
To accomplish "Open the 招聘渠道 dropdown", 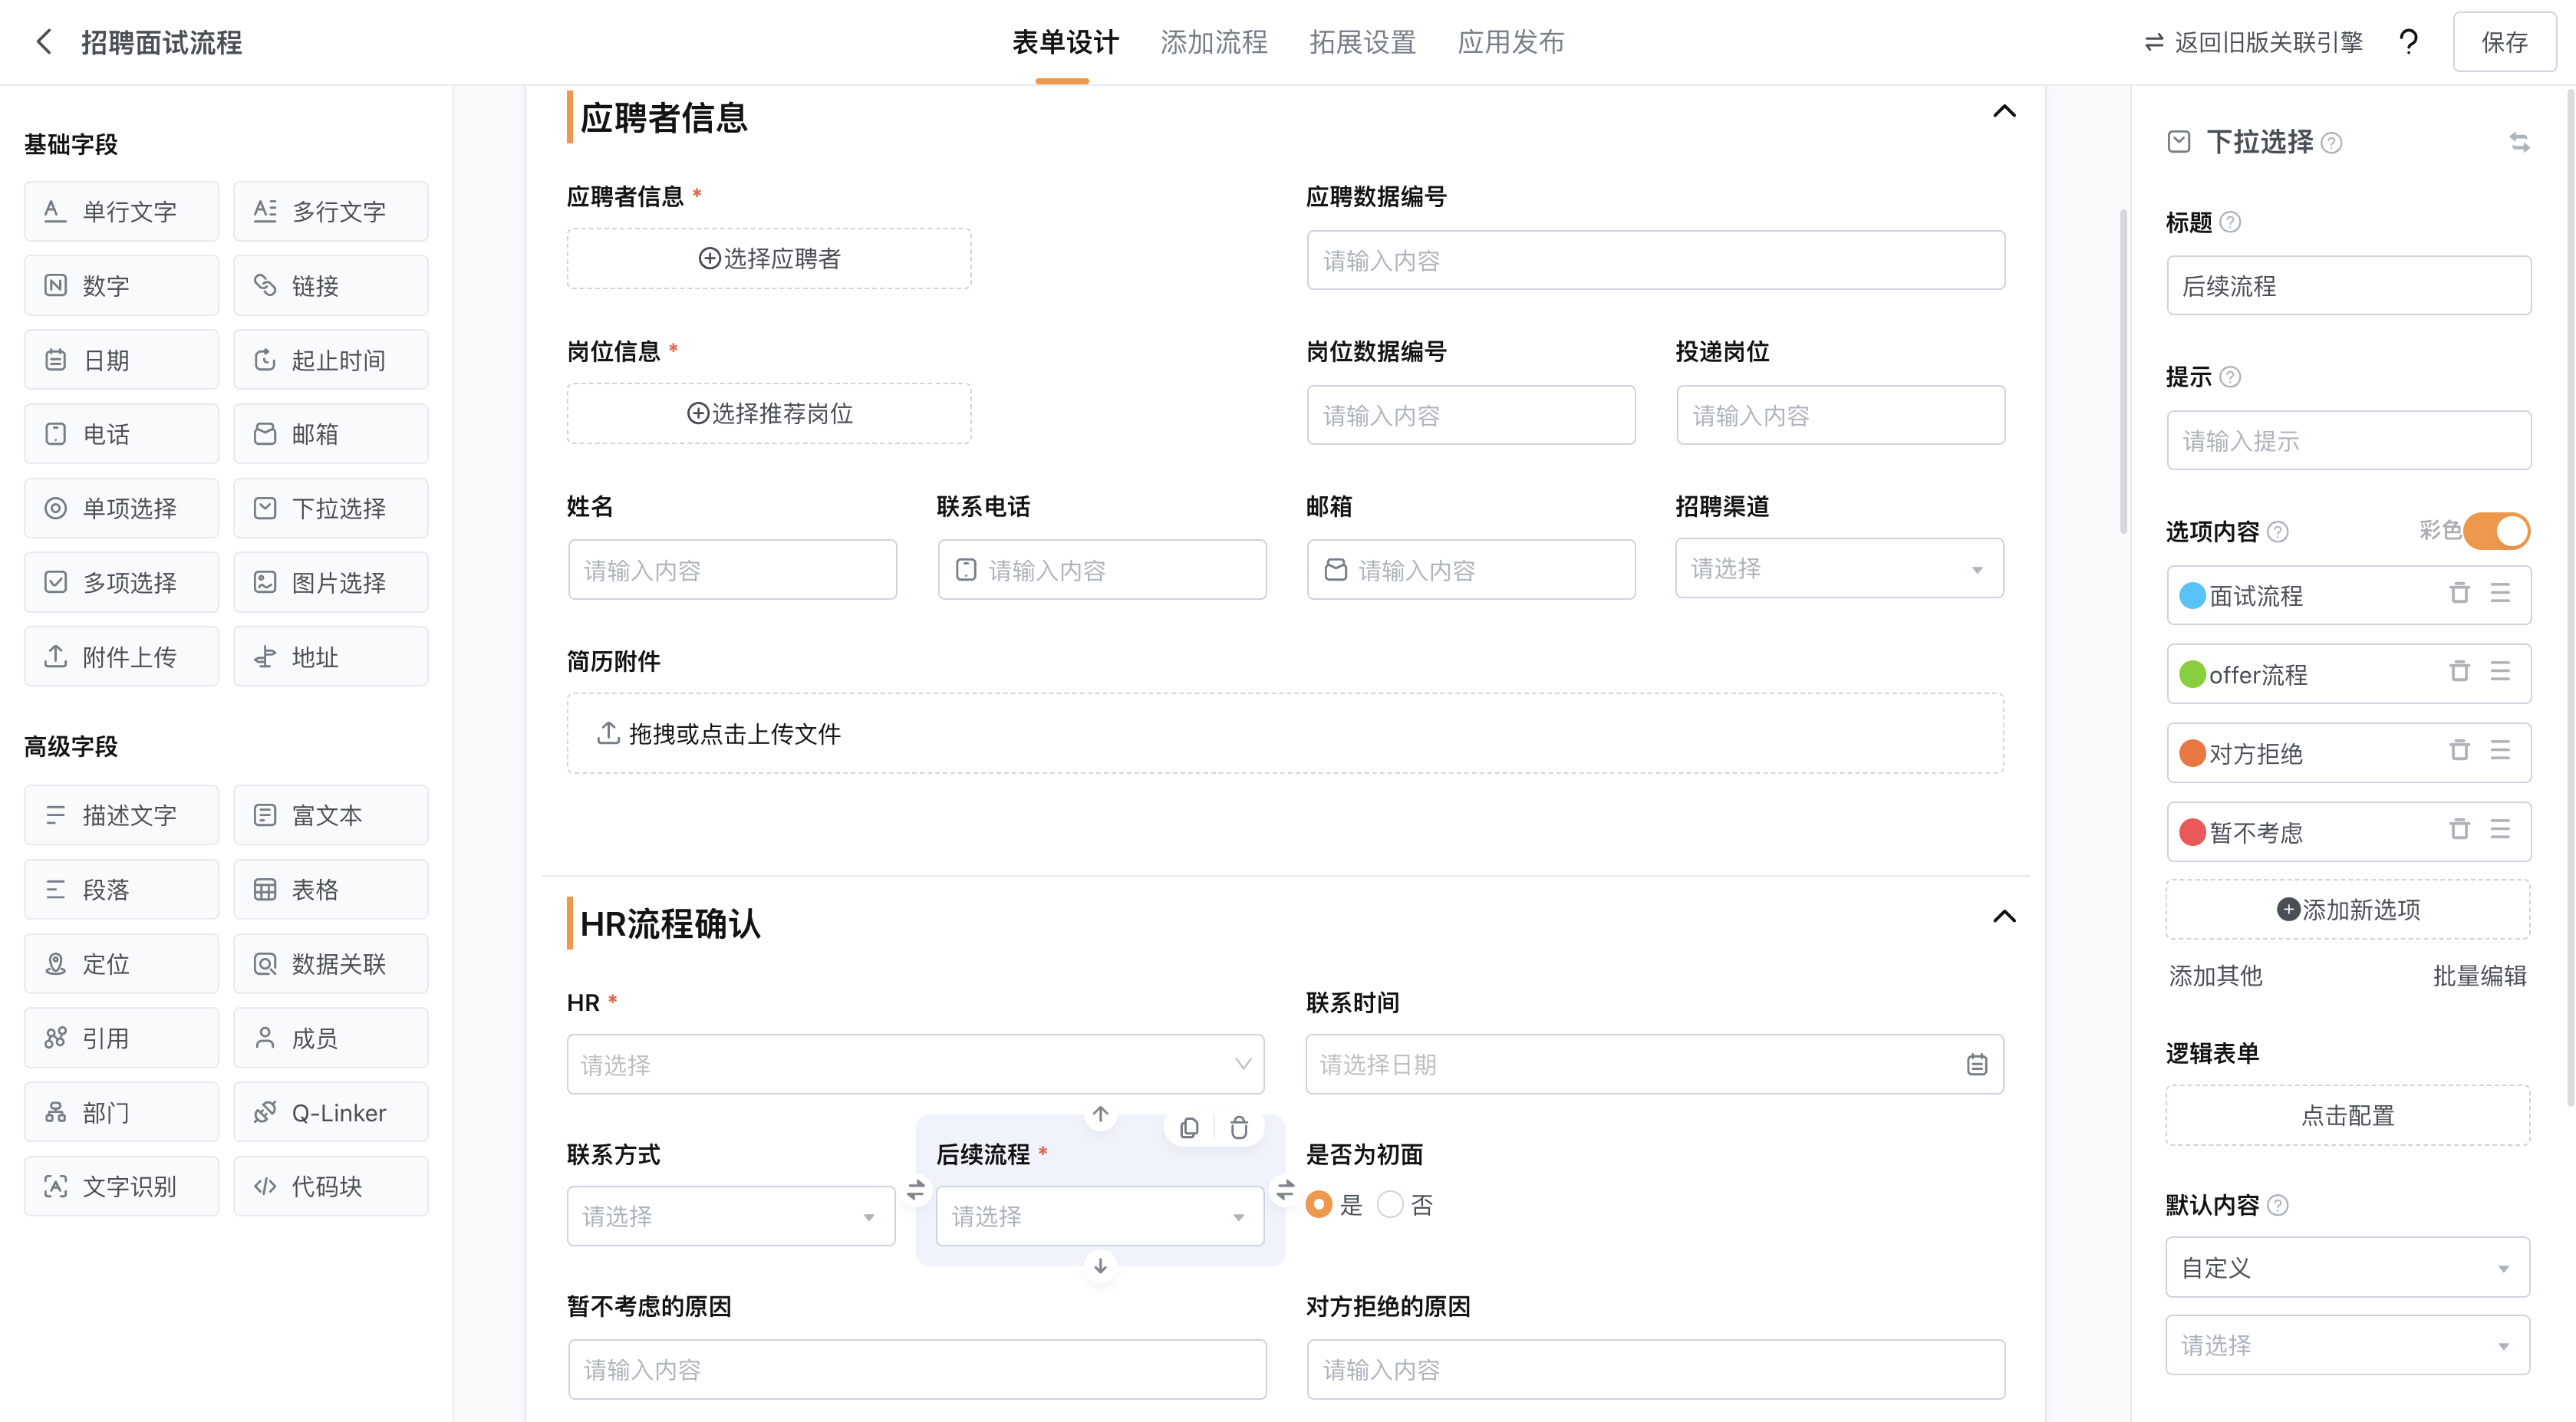I will click(1839, 568).
